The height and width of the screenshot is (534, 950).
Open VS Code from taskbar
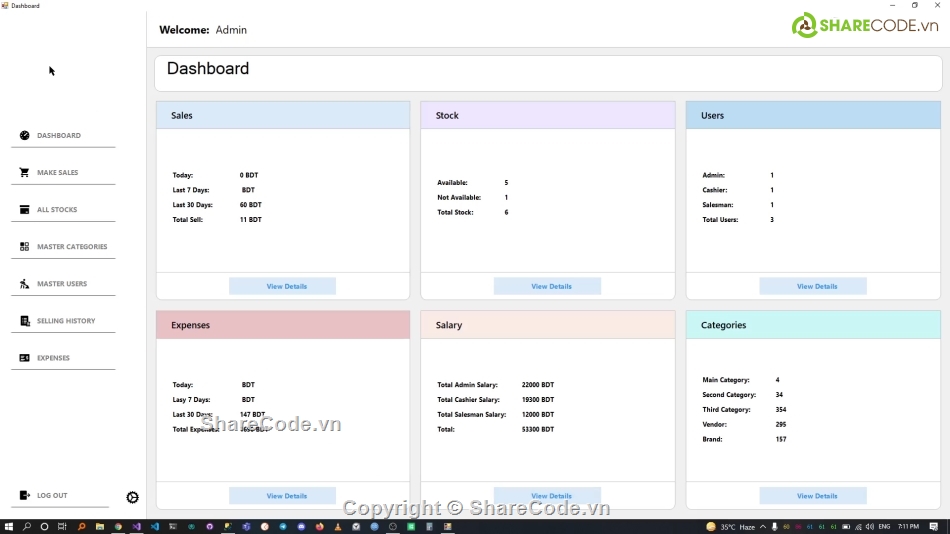pos(154,527)
